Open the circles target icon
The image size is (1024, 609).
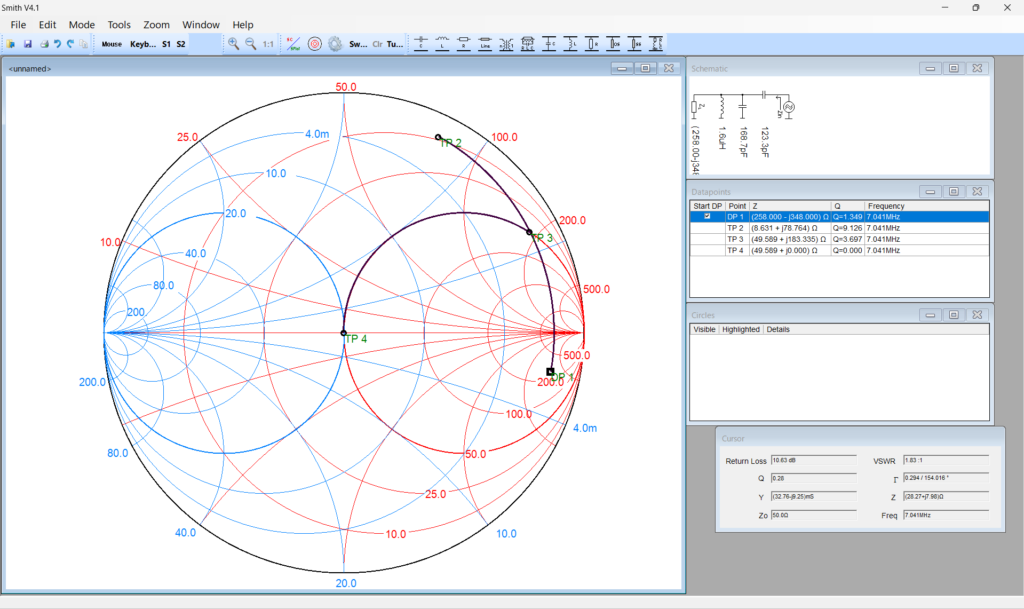pos(315,44)
